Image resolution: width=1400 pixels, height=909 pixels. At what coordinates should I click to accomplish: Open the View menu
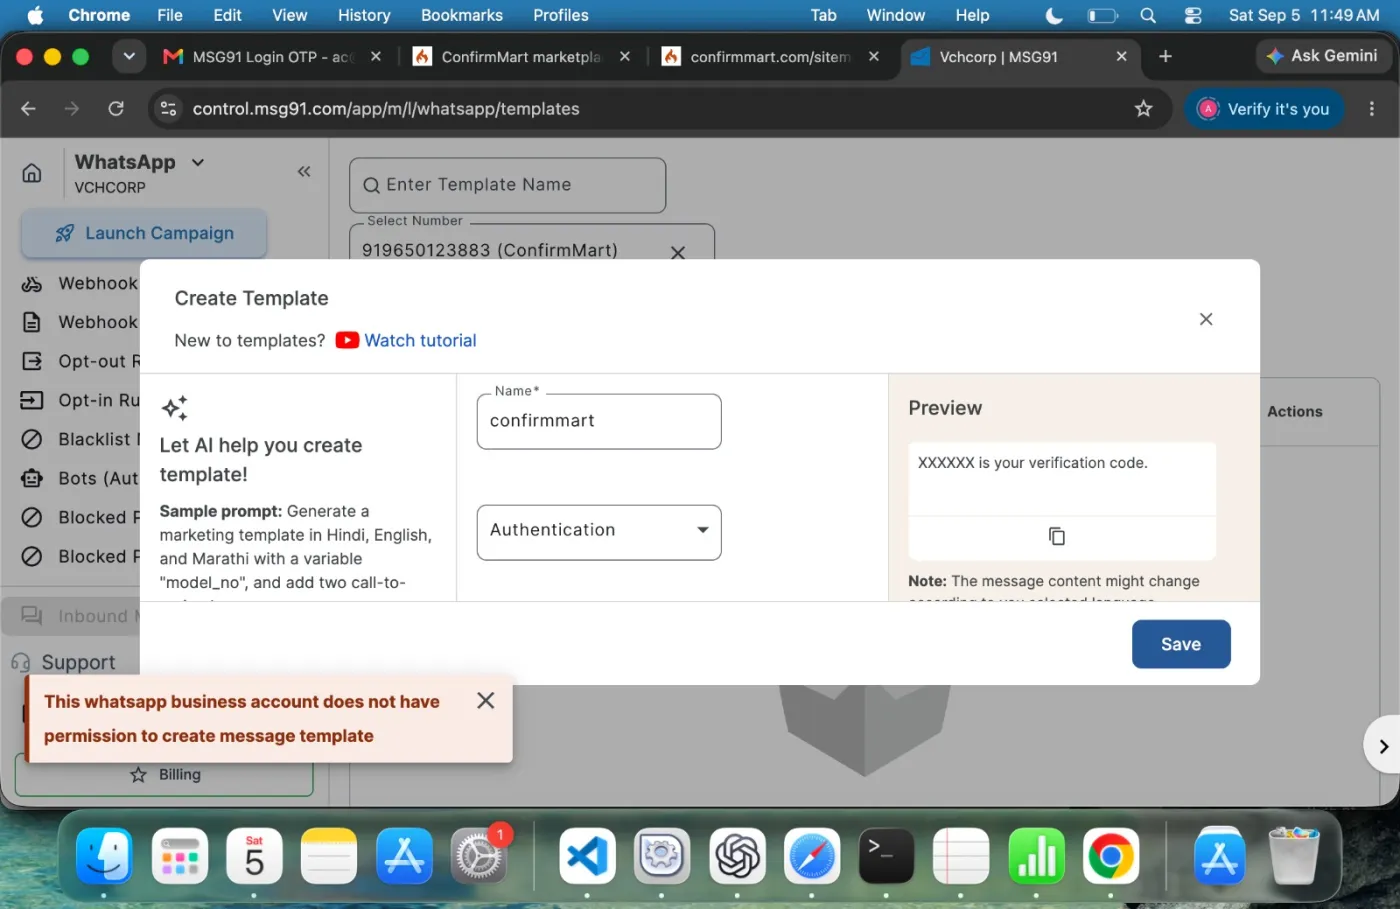coord(290,15)
